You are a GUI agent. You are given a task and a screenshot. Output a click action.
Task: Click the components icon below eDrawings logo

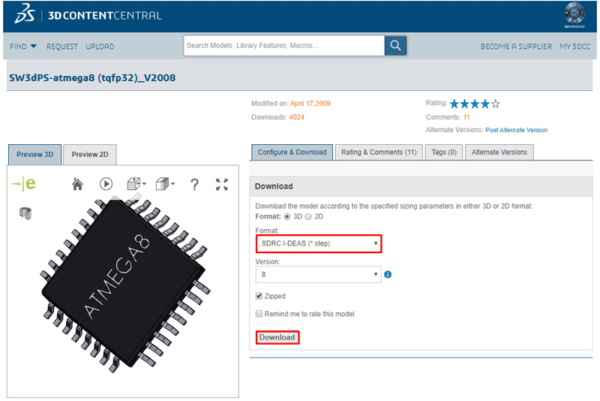(25, 213)
